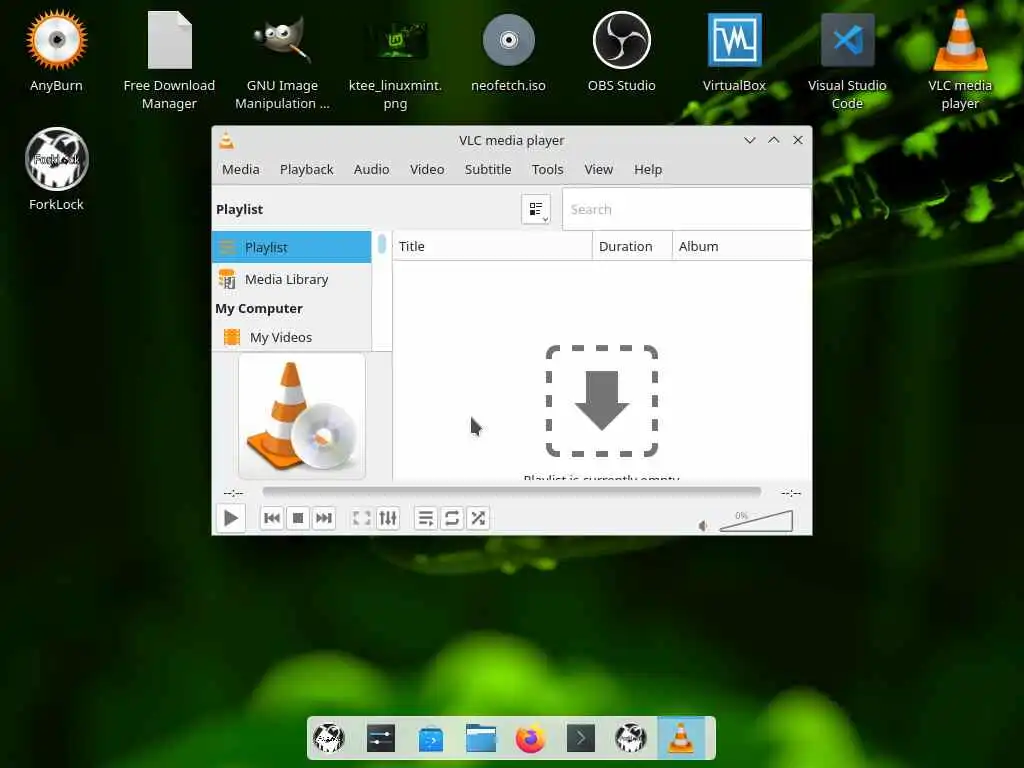1024x768 pixels.
Task: Open the View menu
Action: click(598, 169)
